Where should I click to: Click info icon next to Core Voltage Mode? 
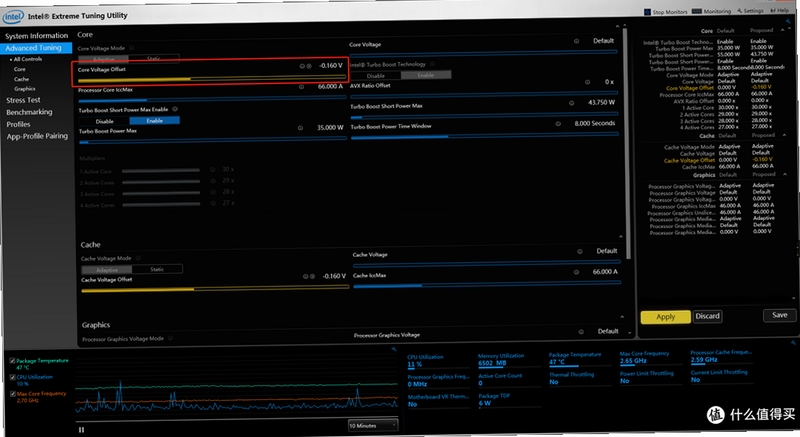pyautogui.click(x=131, y=48)
